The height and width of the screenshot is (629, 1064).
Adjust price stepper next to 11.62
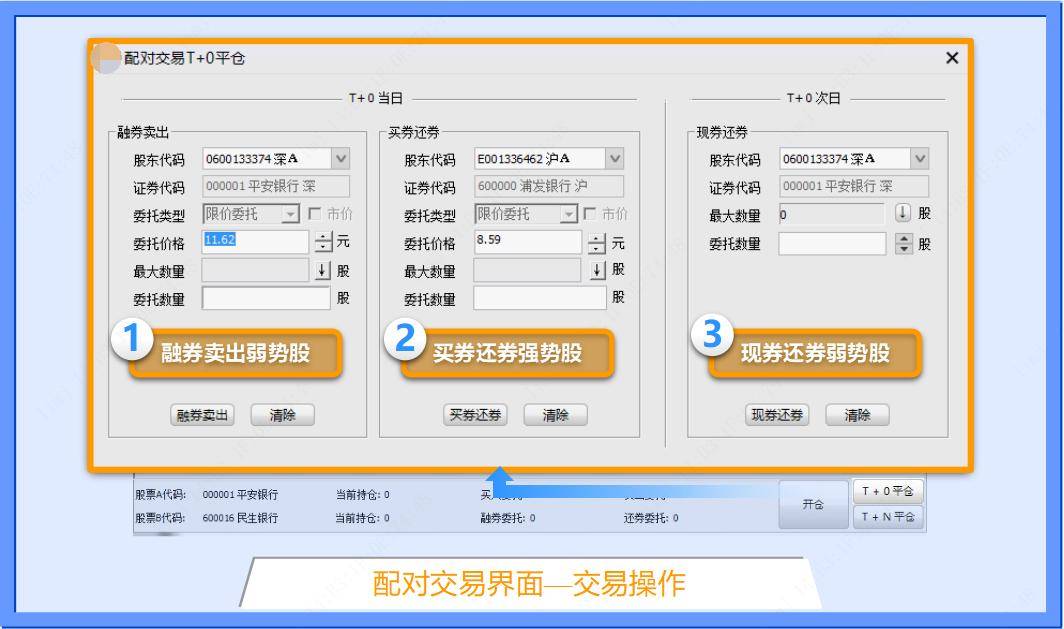[324, 242]
